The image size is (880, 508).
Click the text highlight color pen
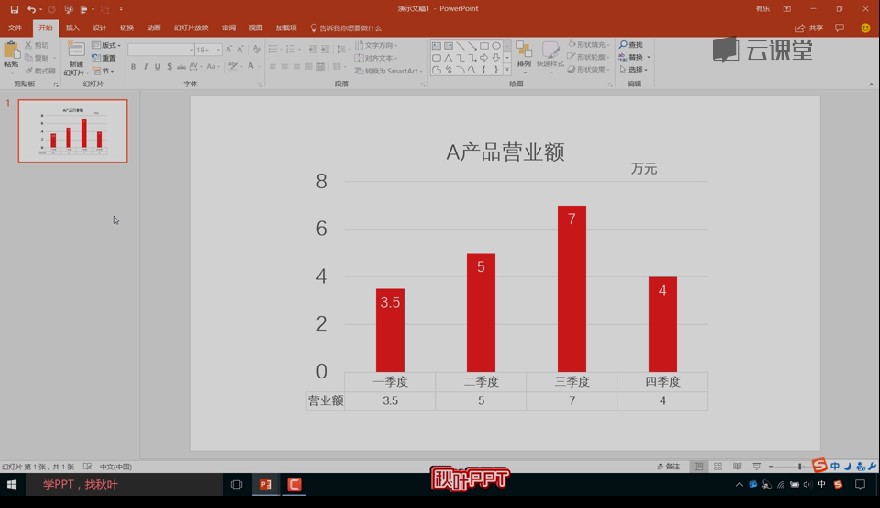[232, 67]
